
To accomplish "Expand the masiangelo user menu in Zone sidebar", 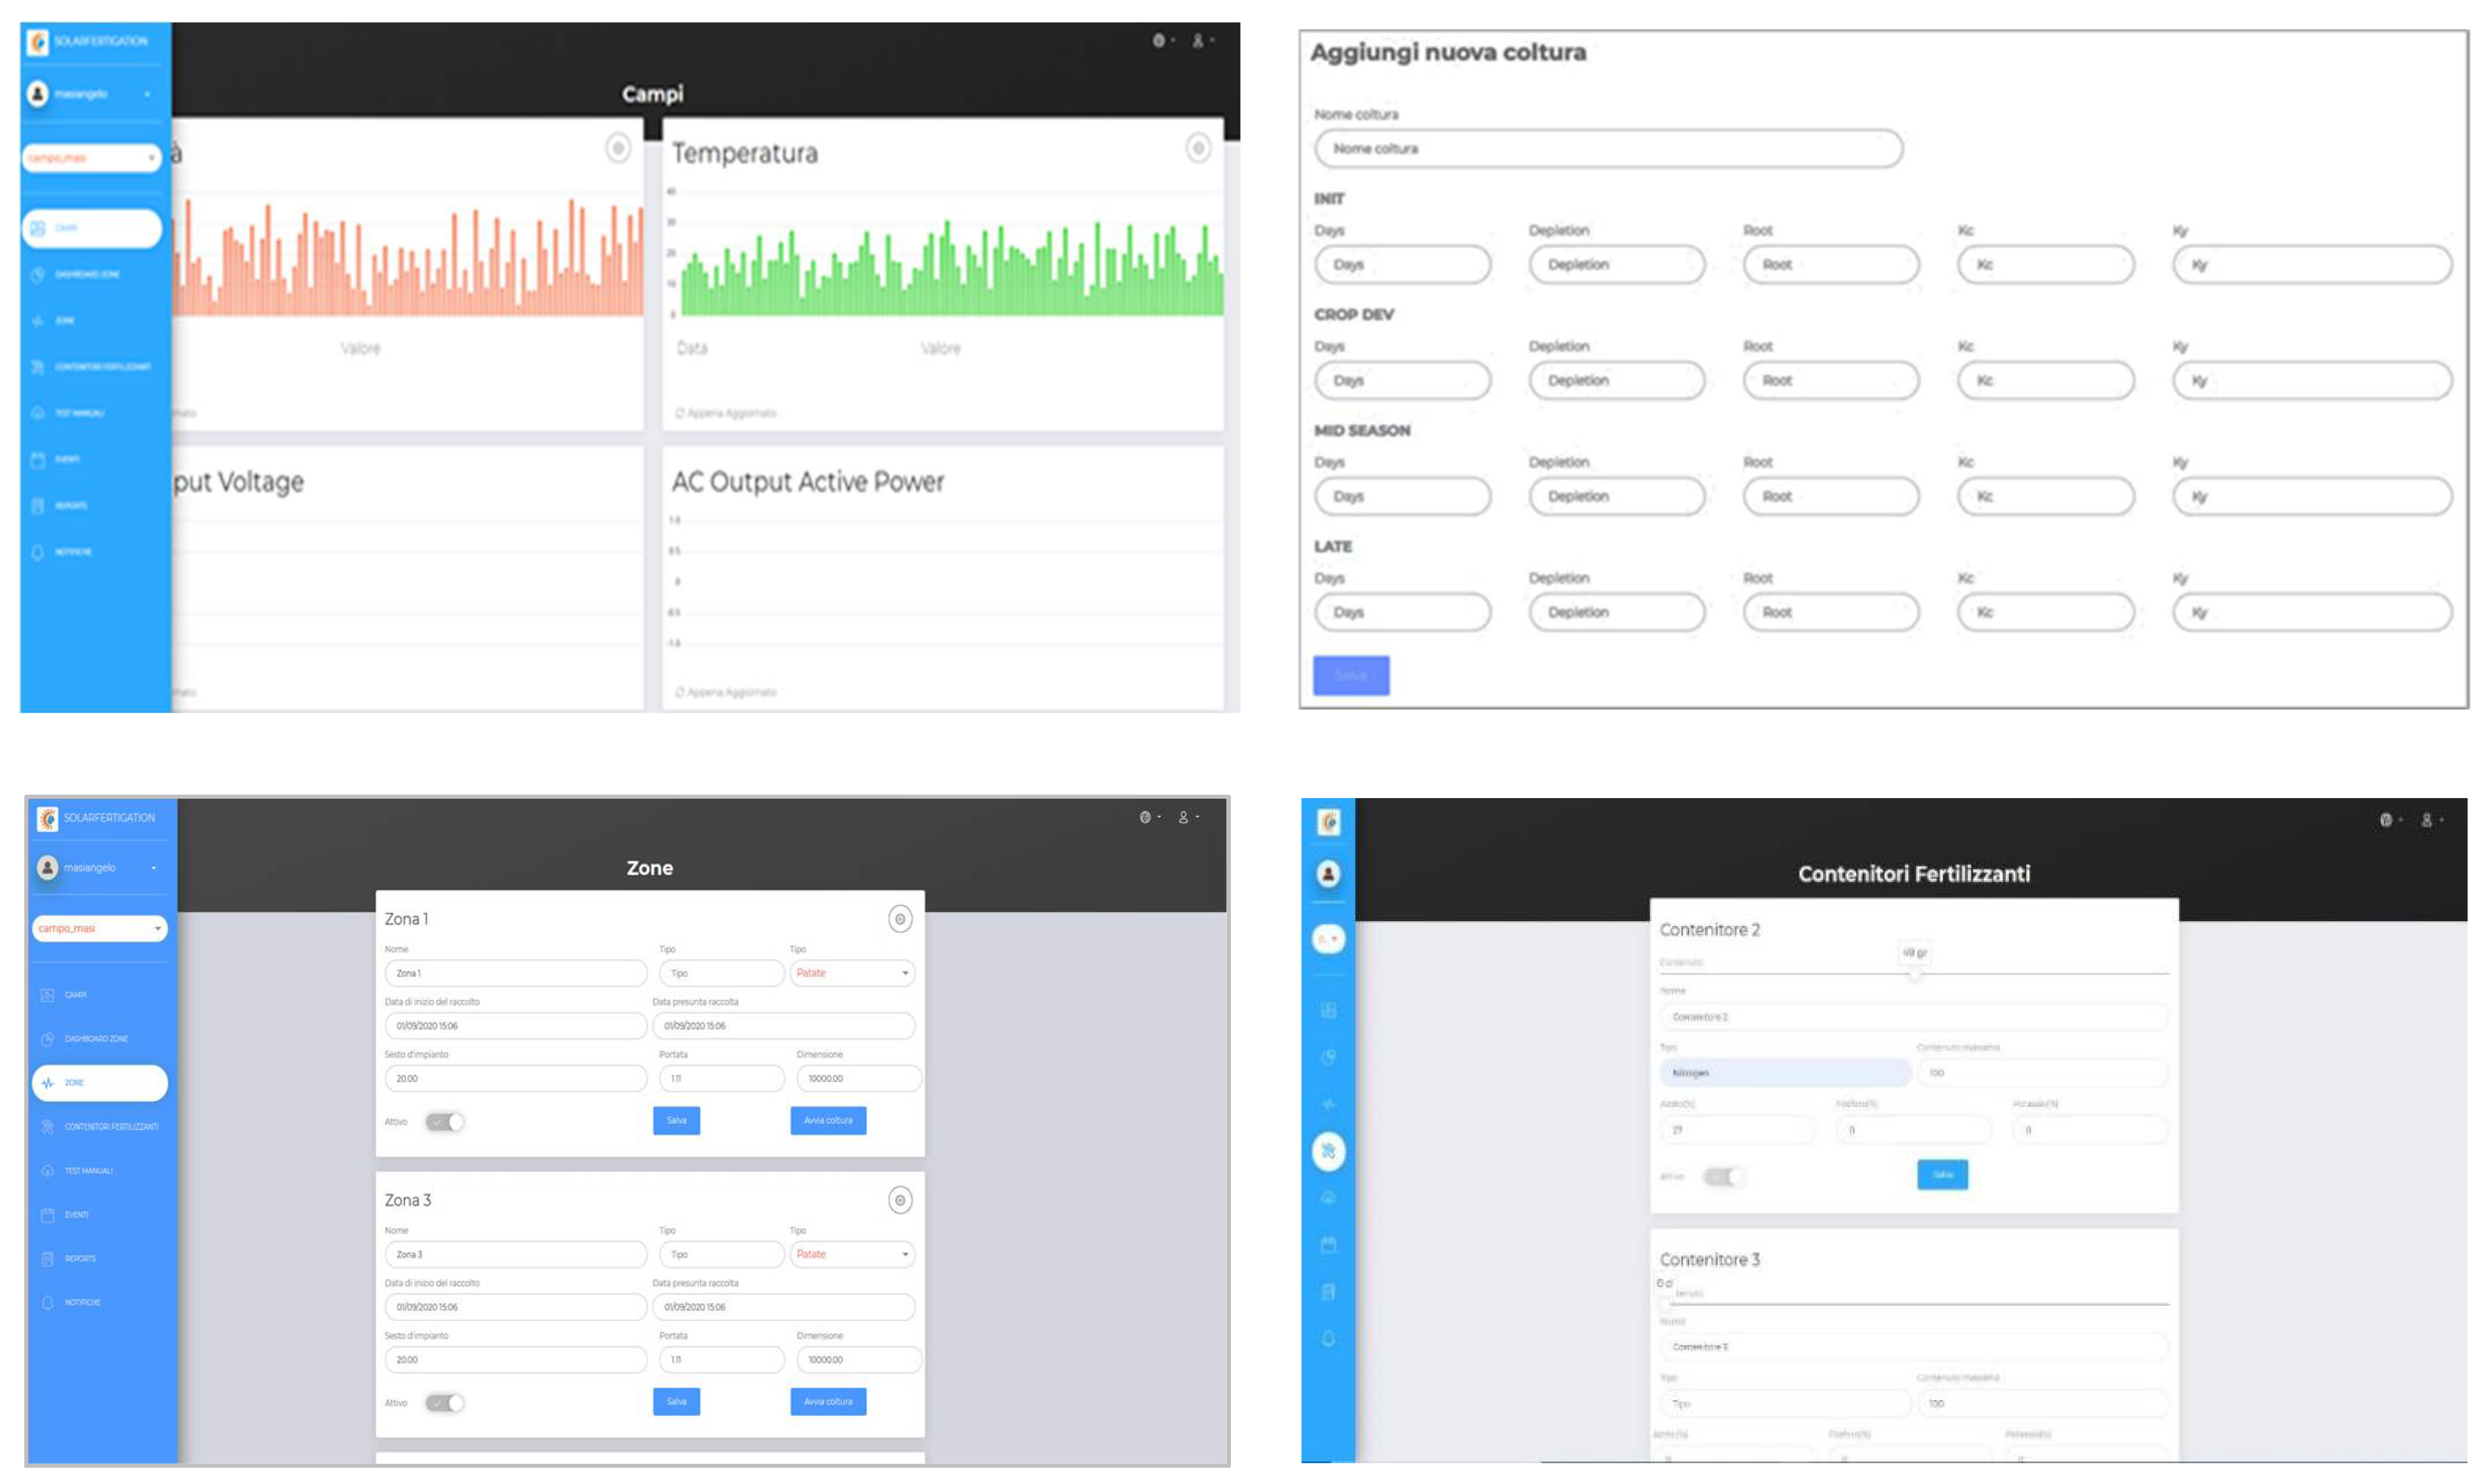I will point(99,868).
